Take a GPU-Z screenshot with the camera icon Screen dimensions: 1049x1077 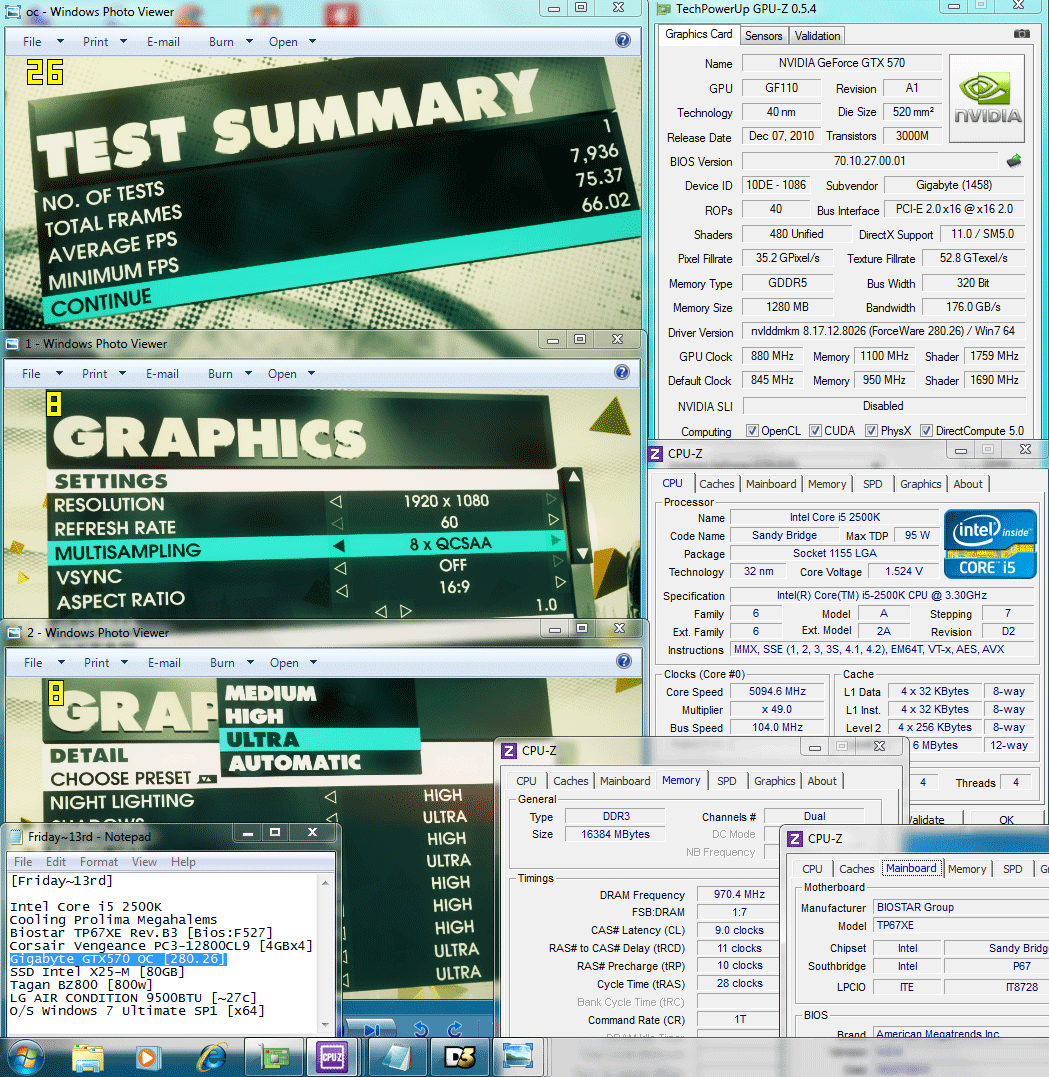1022,34
